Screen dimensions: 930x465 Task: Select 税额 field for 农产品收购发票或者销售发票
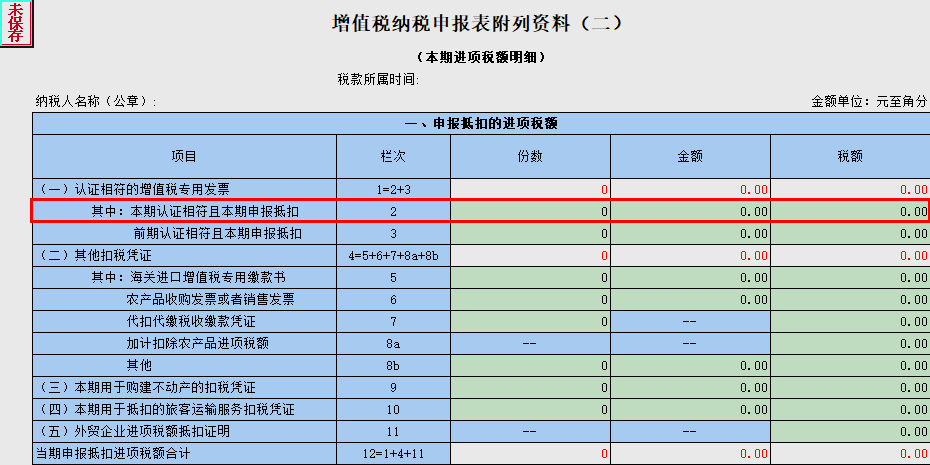pyautogui.click(x=850, y=300)
